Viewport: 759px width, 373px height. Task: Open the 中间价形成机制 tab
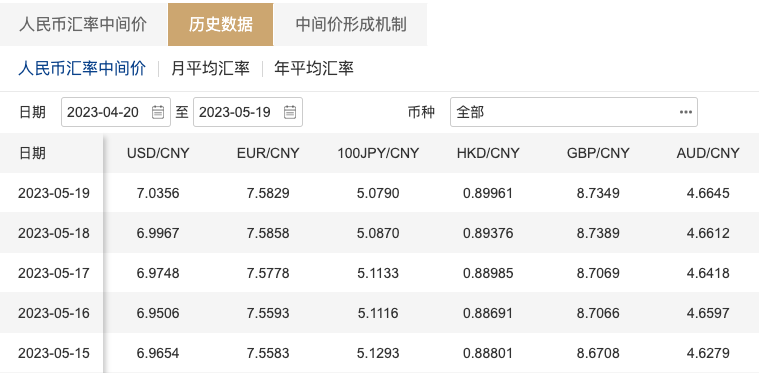pyautogui.click(x=350, y=25)
